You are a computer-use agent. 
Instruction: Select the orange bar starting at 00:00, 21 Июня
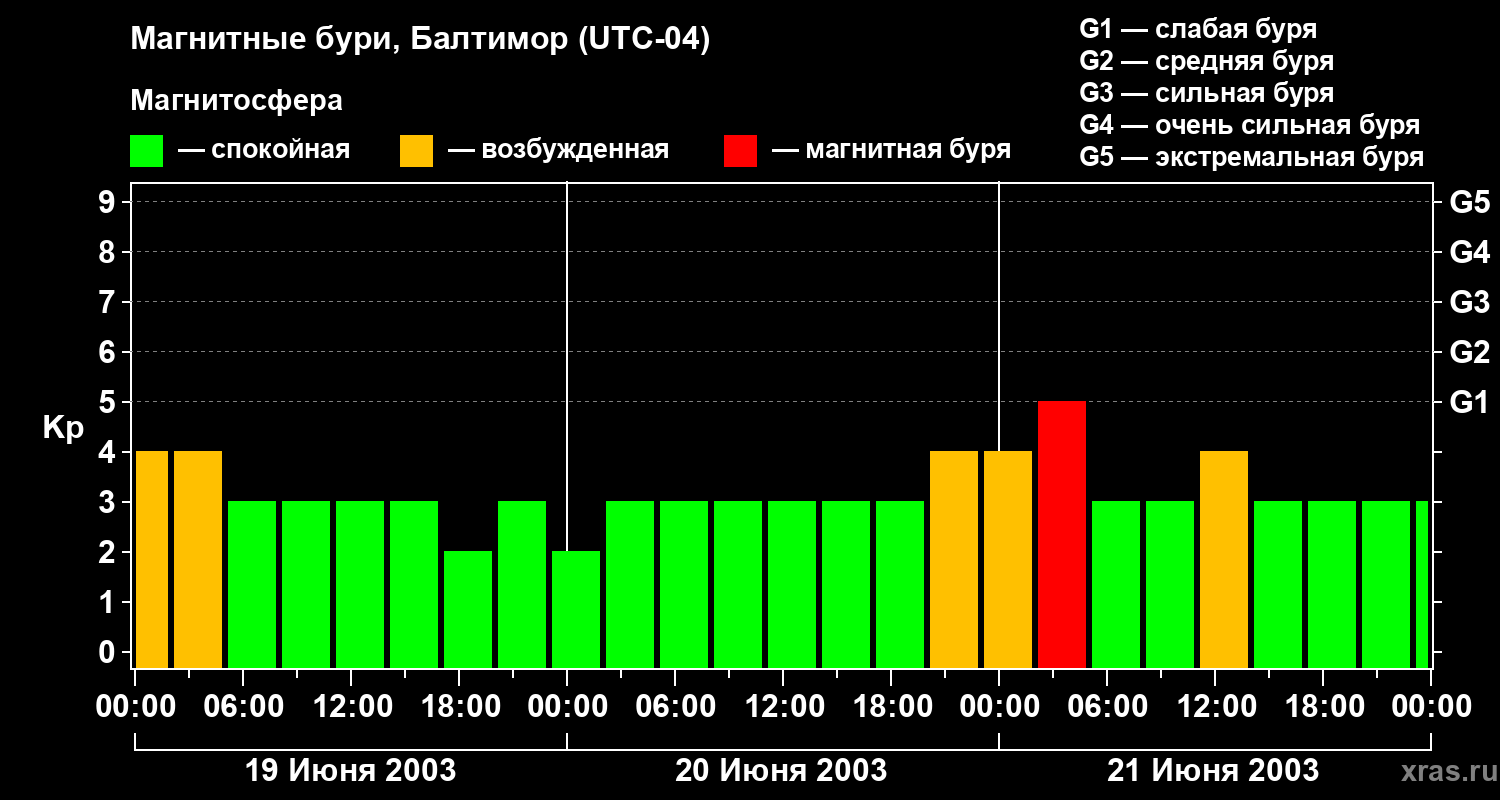1008,560
